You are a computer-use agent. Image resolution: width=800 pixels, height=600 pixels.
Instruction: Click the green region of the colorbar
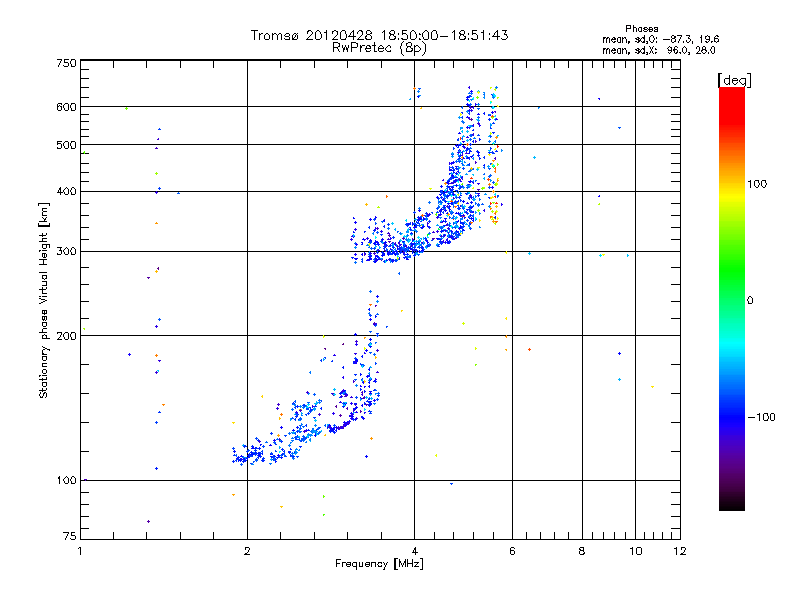(x=732, y=270)
